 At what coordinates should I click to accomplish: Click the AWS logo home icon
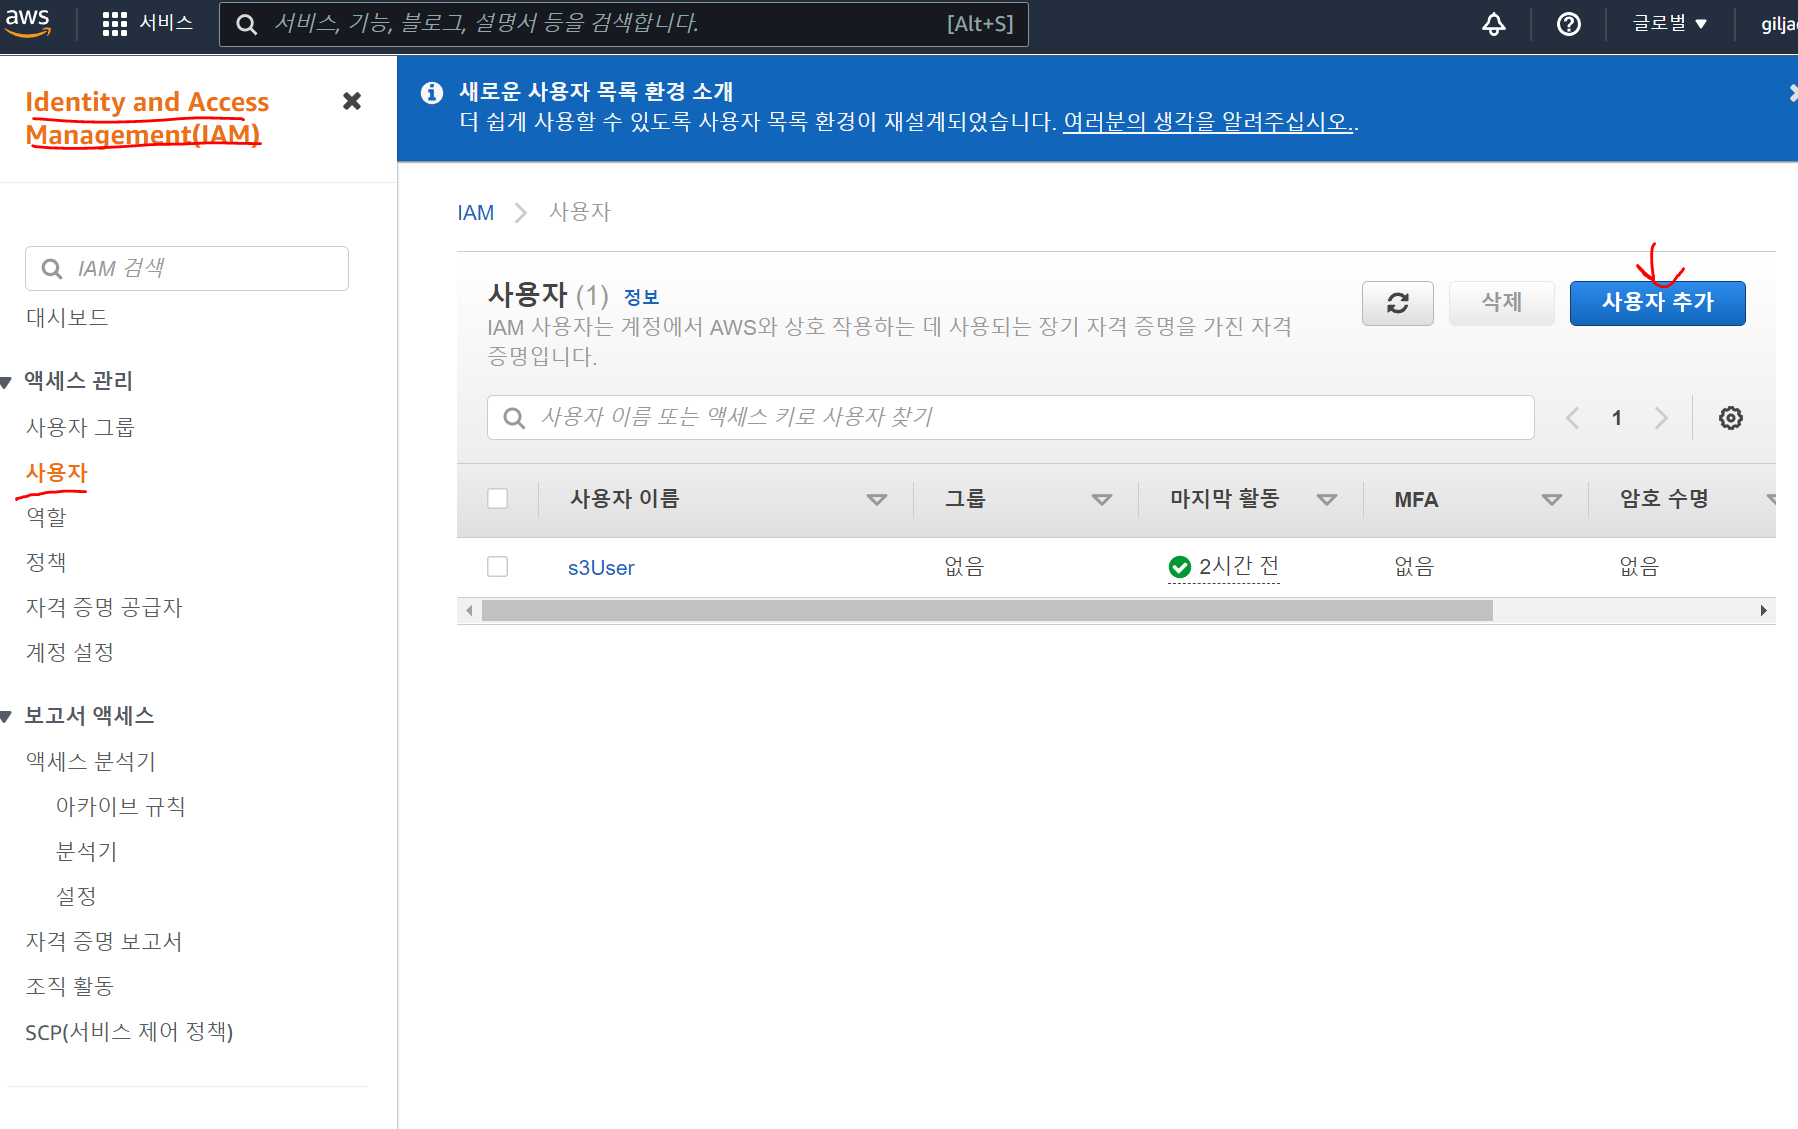pyautogui.click(x=28, y=22)
